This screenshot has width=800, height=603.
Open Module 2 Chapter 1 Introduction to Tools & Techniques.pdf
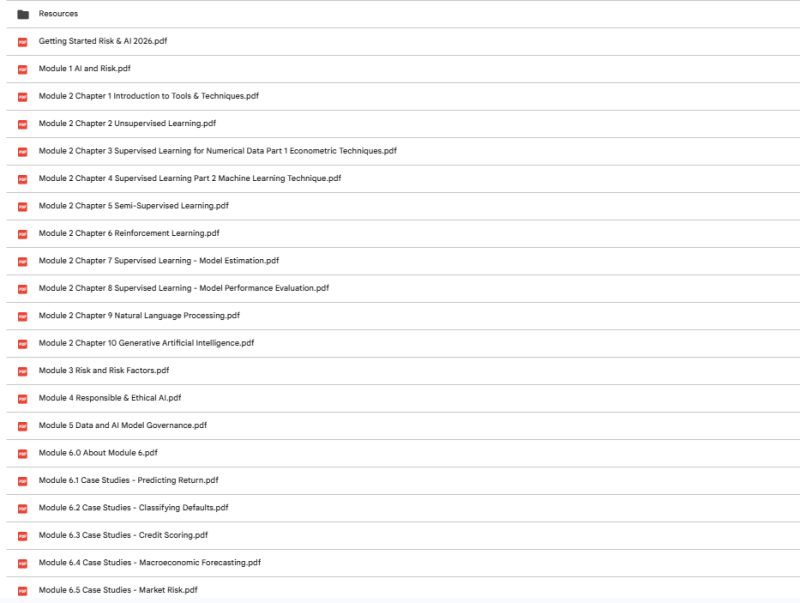pos(148,96)
